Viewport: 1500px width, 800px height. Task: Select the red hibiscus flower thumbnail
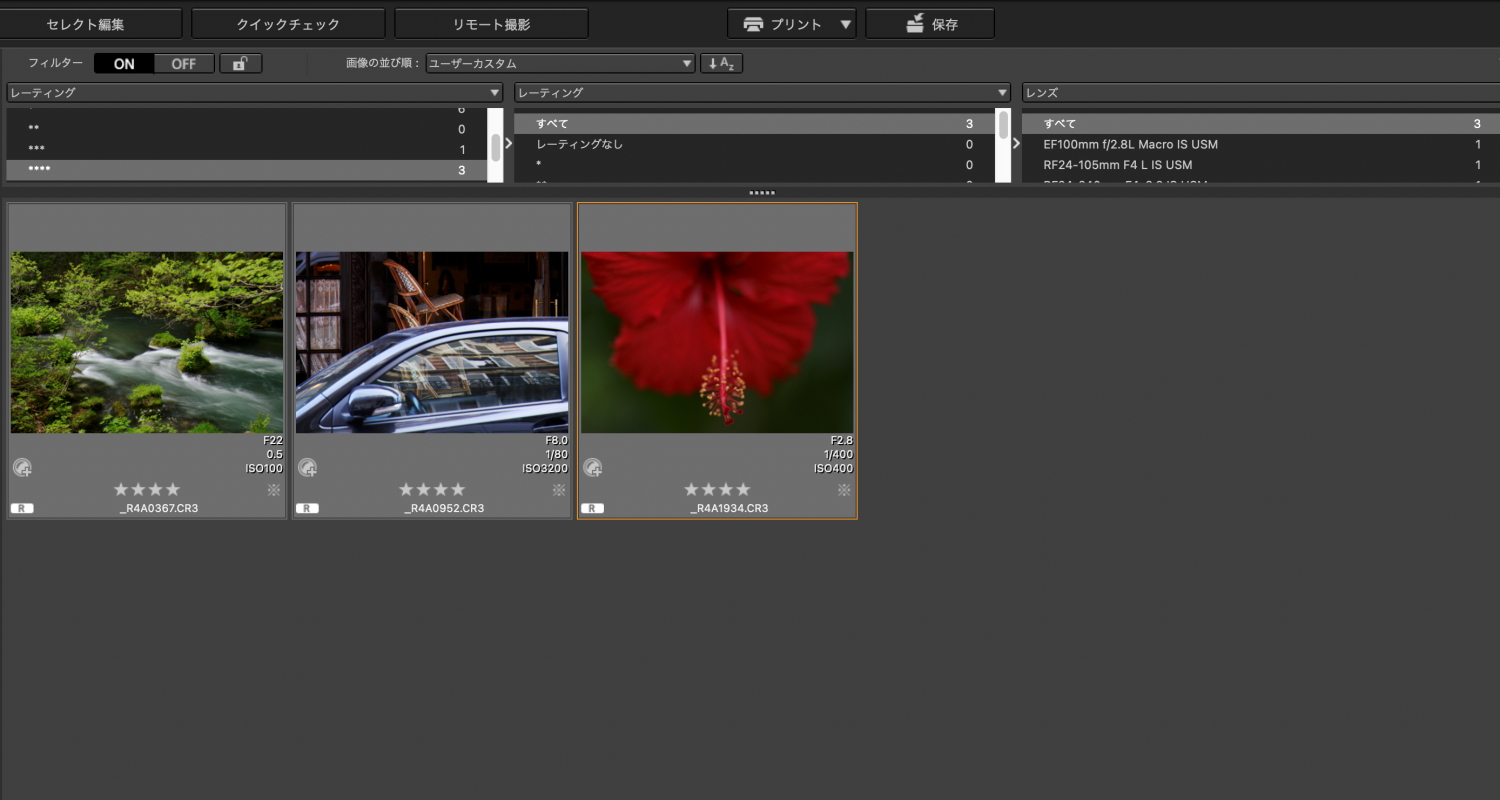pos(717,342)
